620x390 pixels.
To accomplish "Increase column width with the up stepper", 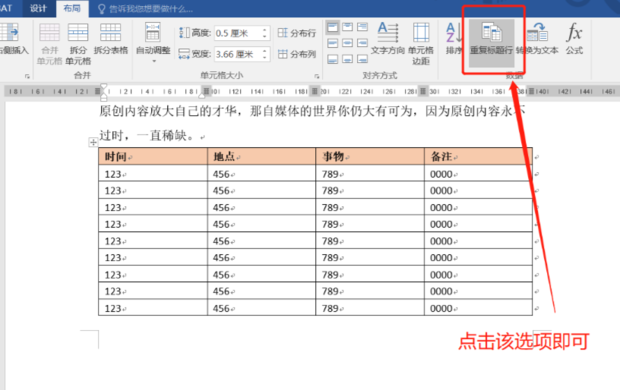I will tap(265, 51).
